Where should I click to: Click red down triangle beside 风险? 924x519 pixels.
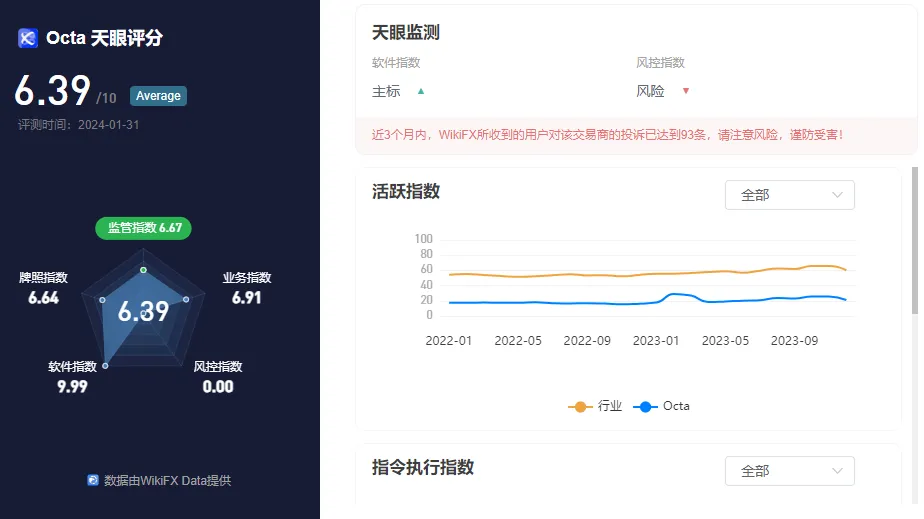(x=685, y=91)
